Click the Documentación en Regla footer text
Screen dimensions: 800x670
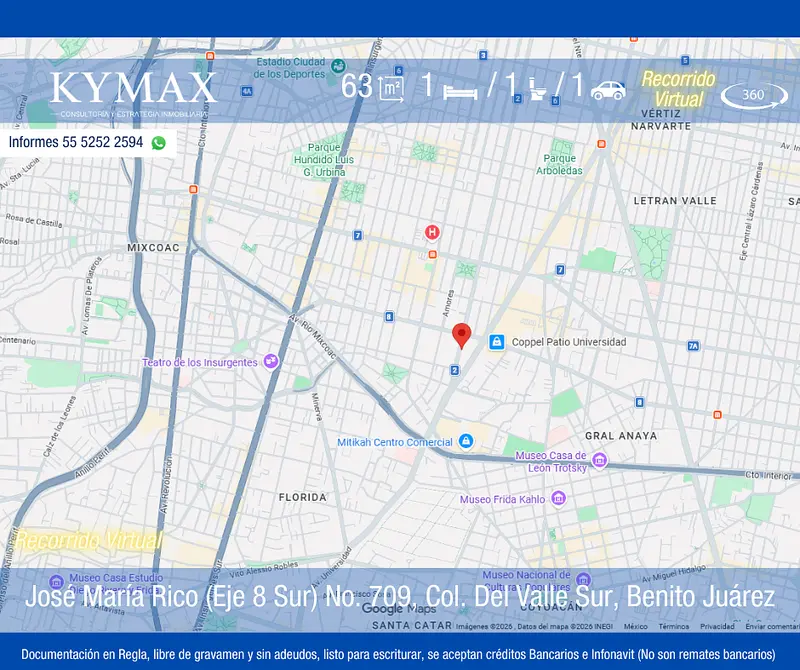click(398, 654)
